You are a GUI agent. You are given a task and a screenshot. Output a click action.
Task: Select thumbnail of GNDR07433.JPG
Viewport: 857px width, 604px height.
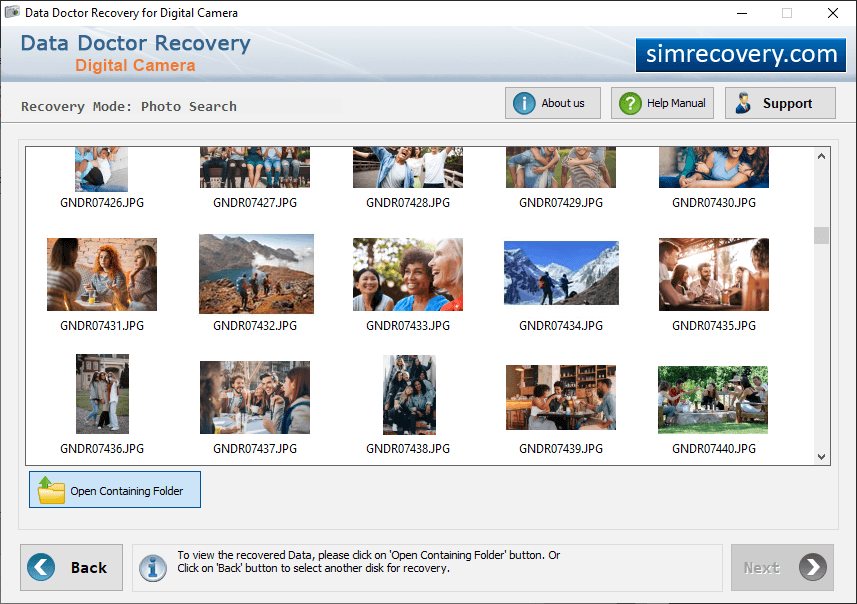point(408,274)
